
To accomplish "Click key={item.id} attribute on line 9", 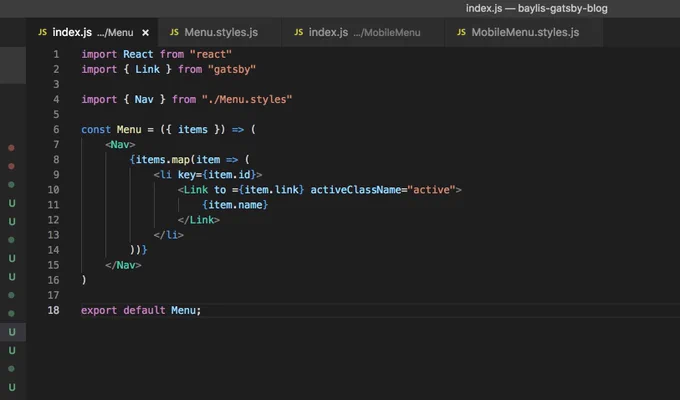I will (217, 174).
